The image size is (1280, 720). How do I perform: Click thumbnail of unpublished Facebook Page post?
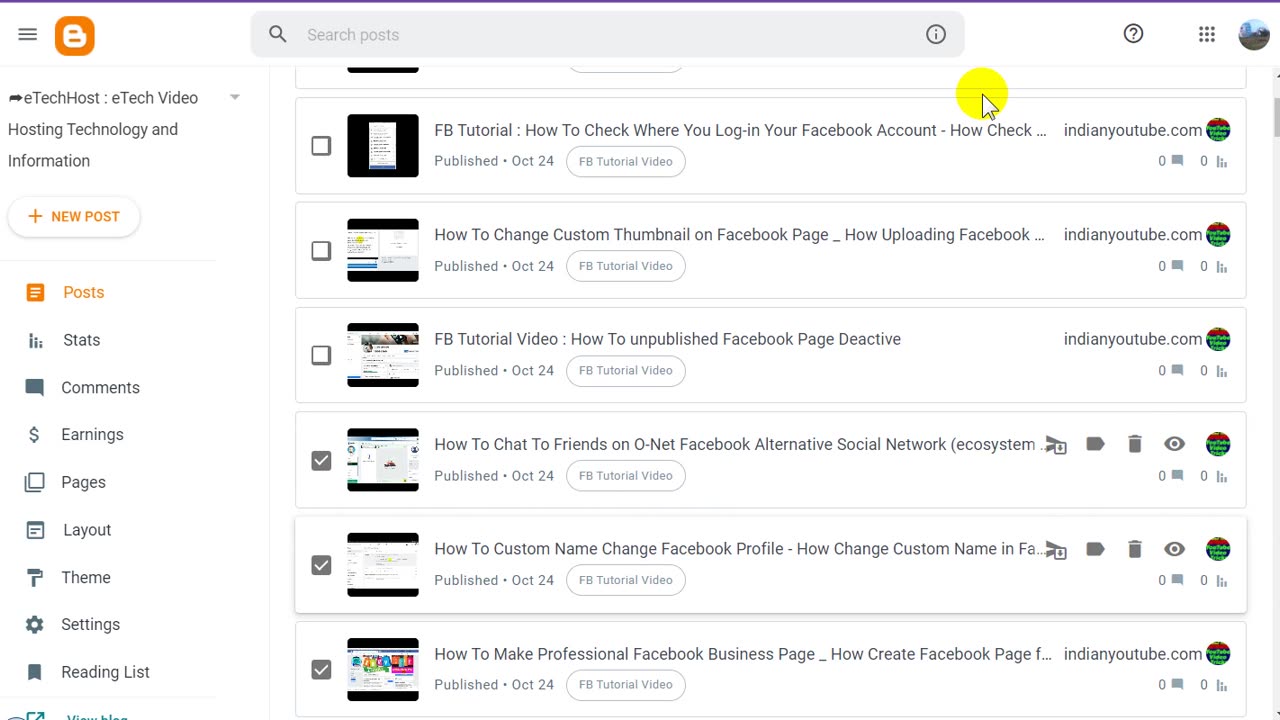(383, 355)
